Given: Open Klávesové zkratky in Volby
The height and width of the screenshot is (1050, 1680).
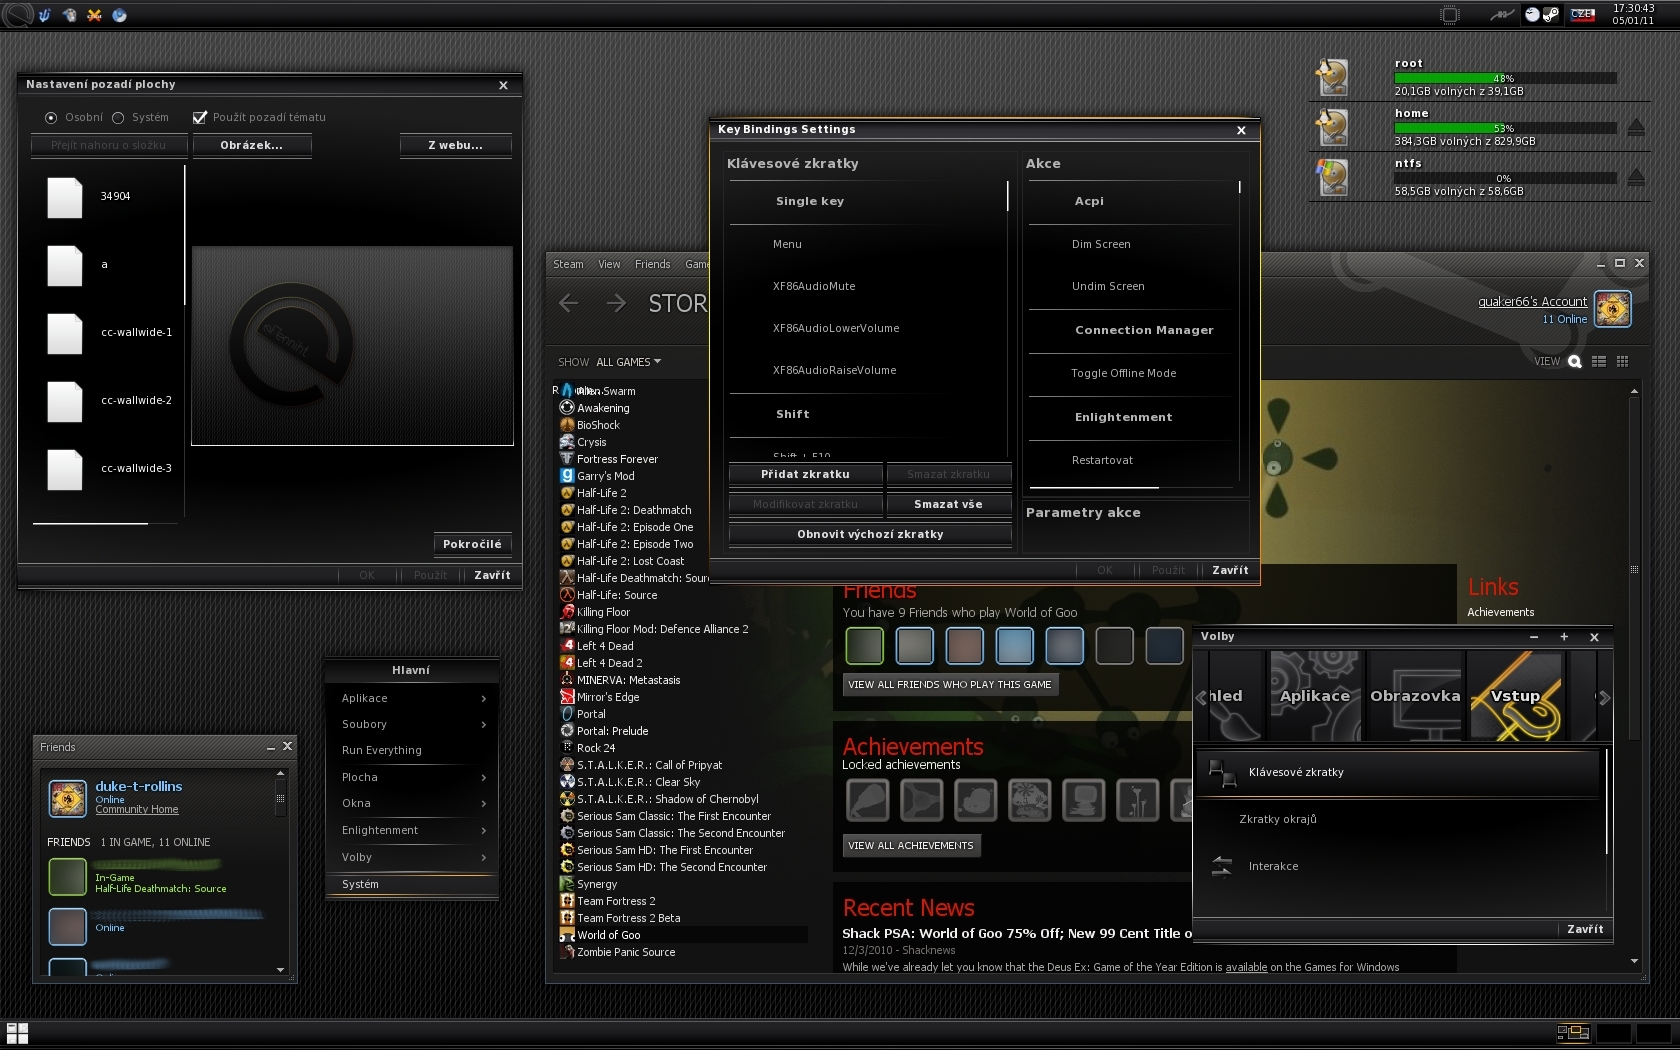Looking at the screenshot, I should 1398,772.
